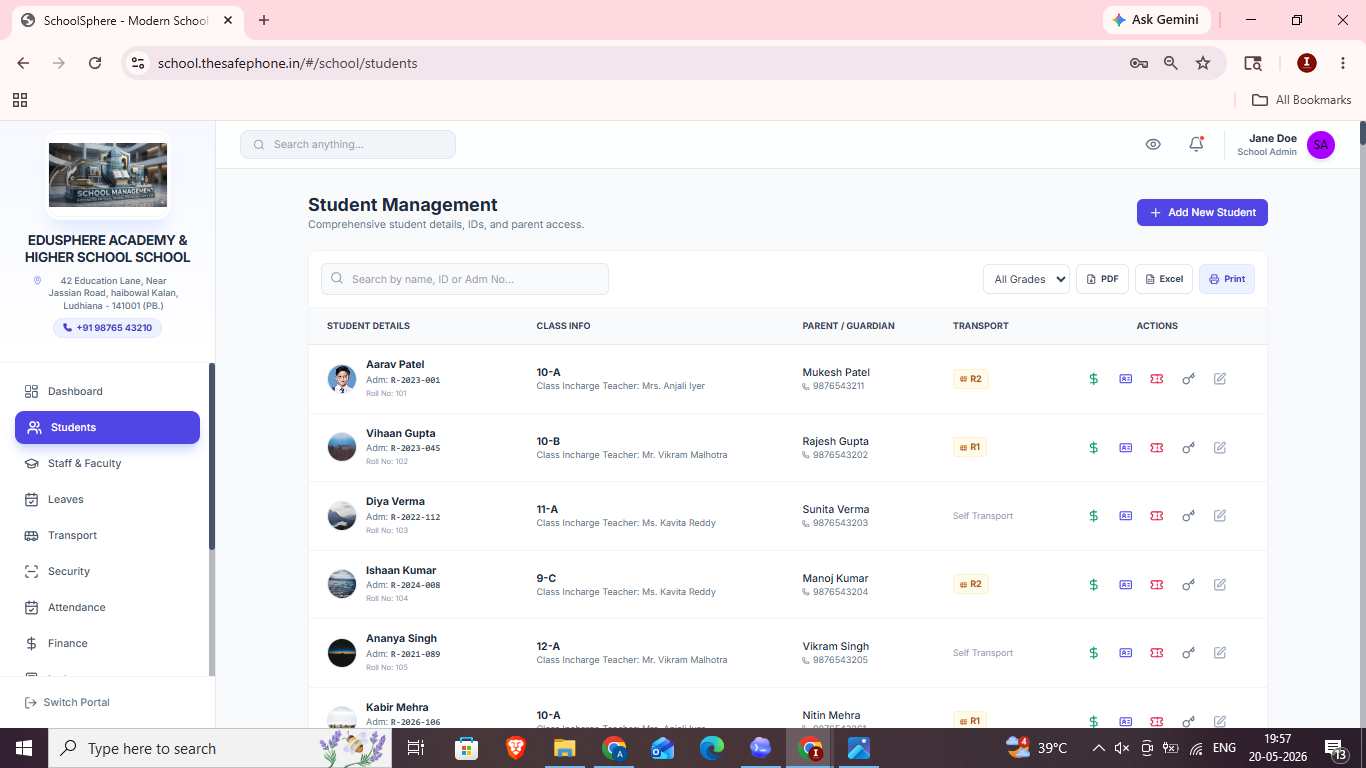Export the student list to Excel
This screenshot has height=768, width=1366.
1164,279
